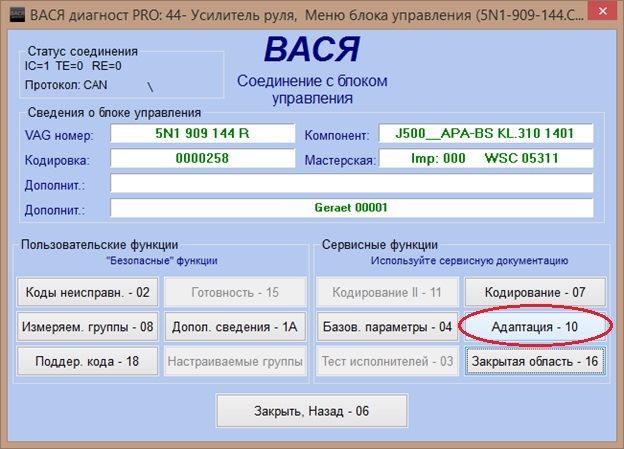
Task: Open Закрытая область - 16
Action: (x=535, y=361)
